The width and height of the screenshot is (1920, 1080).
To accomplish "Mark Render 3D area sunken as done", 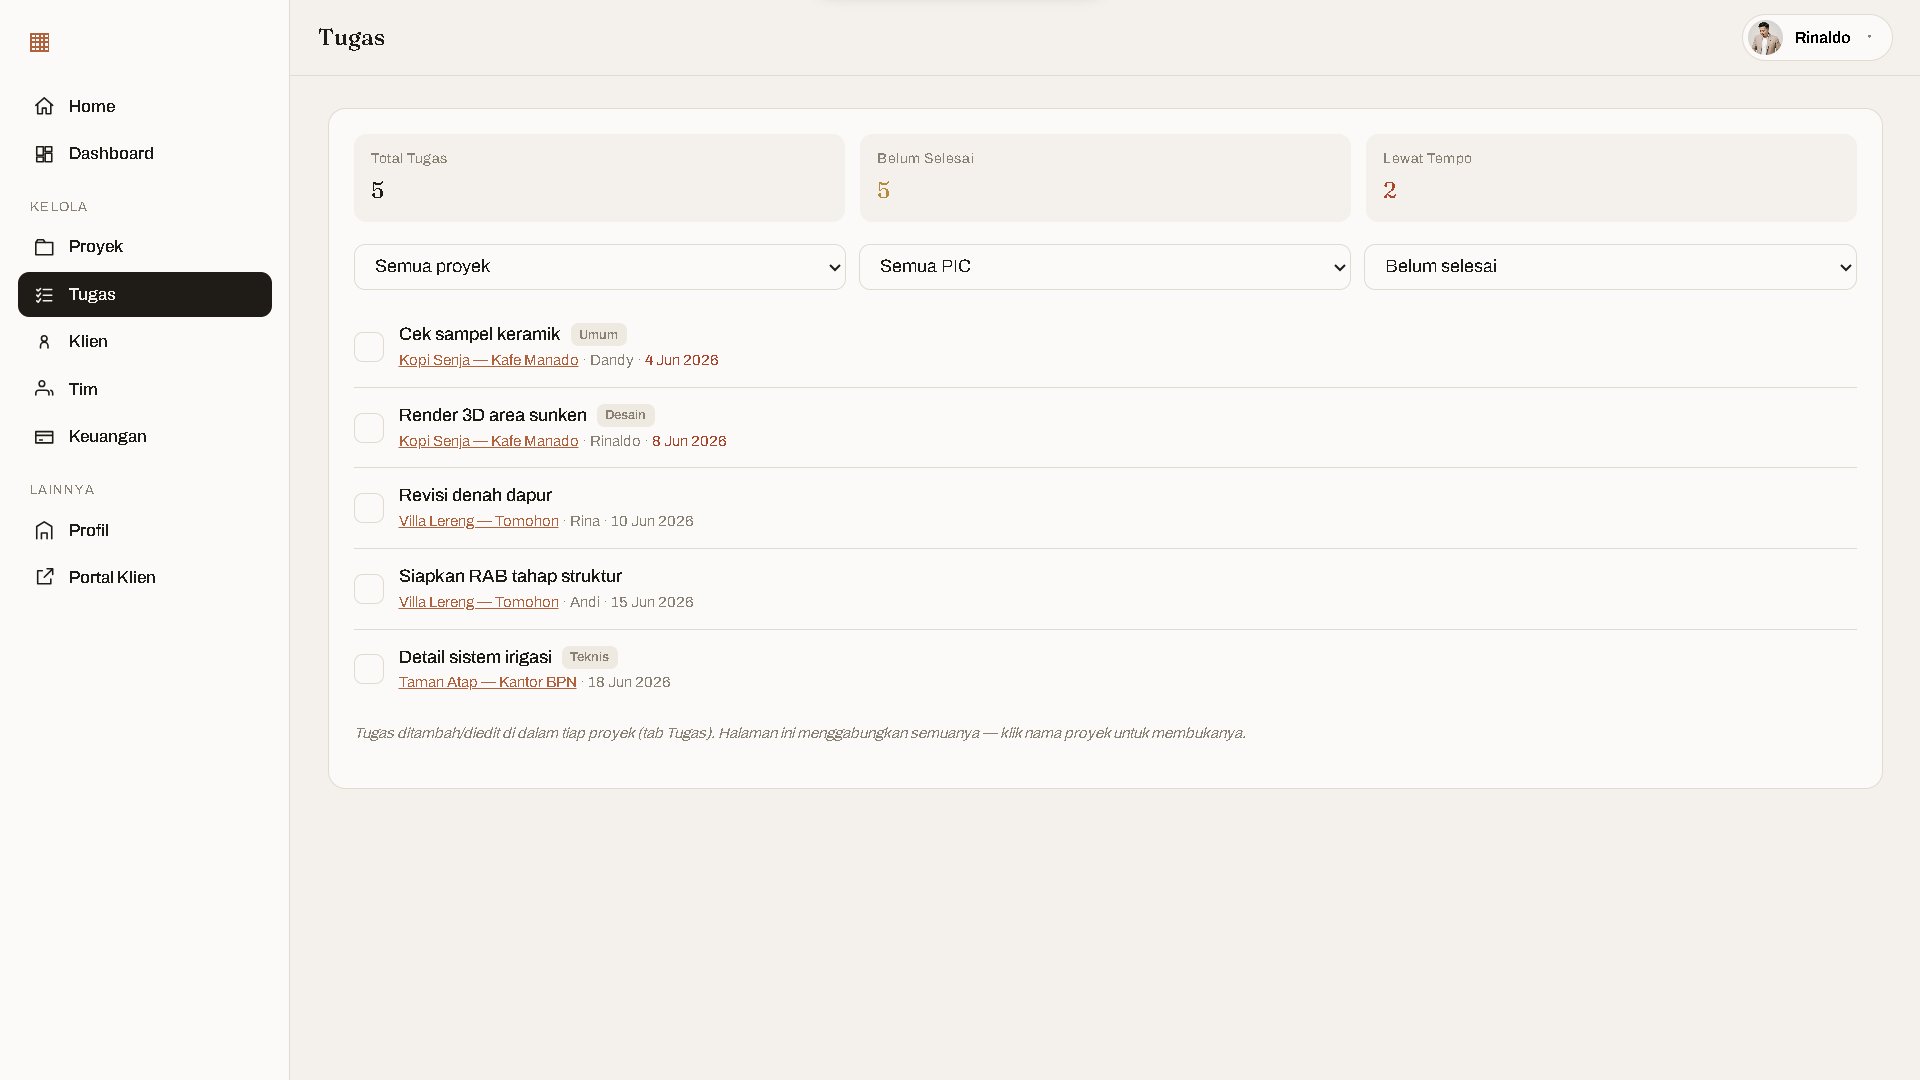I will (369, 428).
